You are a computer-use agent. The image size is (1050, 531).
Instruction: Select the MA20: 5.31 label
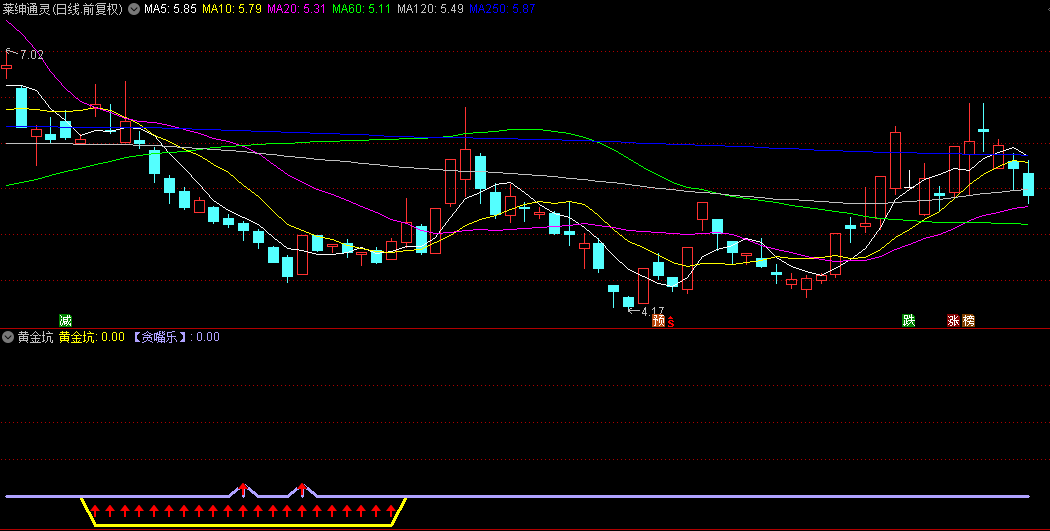297,9
